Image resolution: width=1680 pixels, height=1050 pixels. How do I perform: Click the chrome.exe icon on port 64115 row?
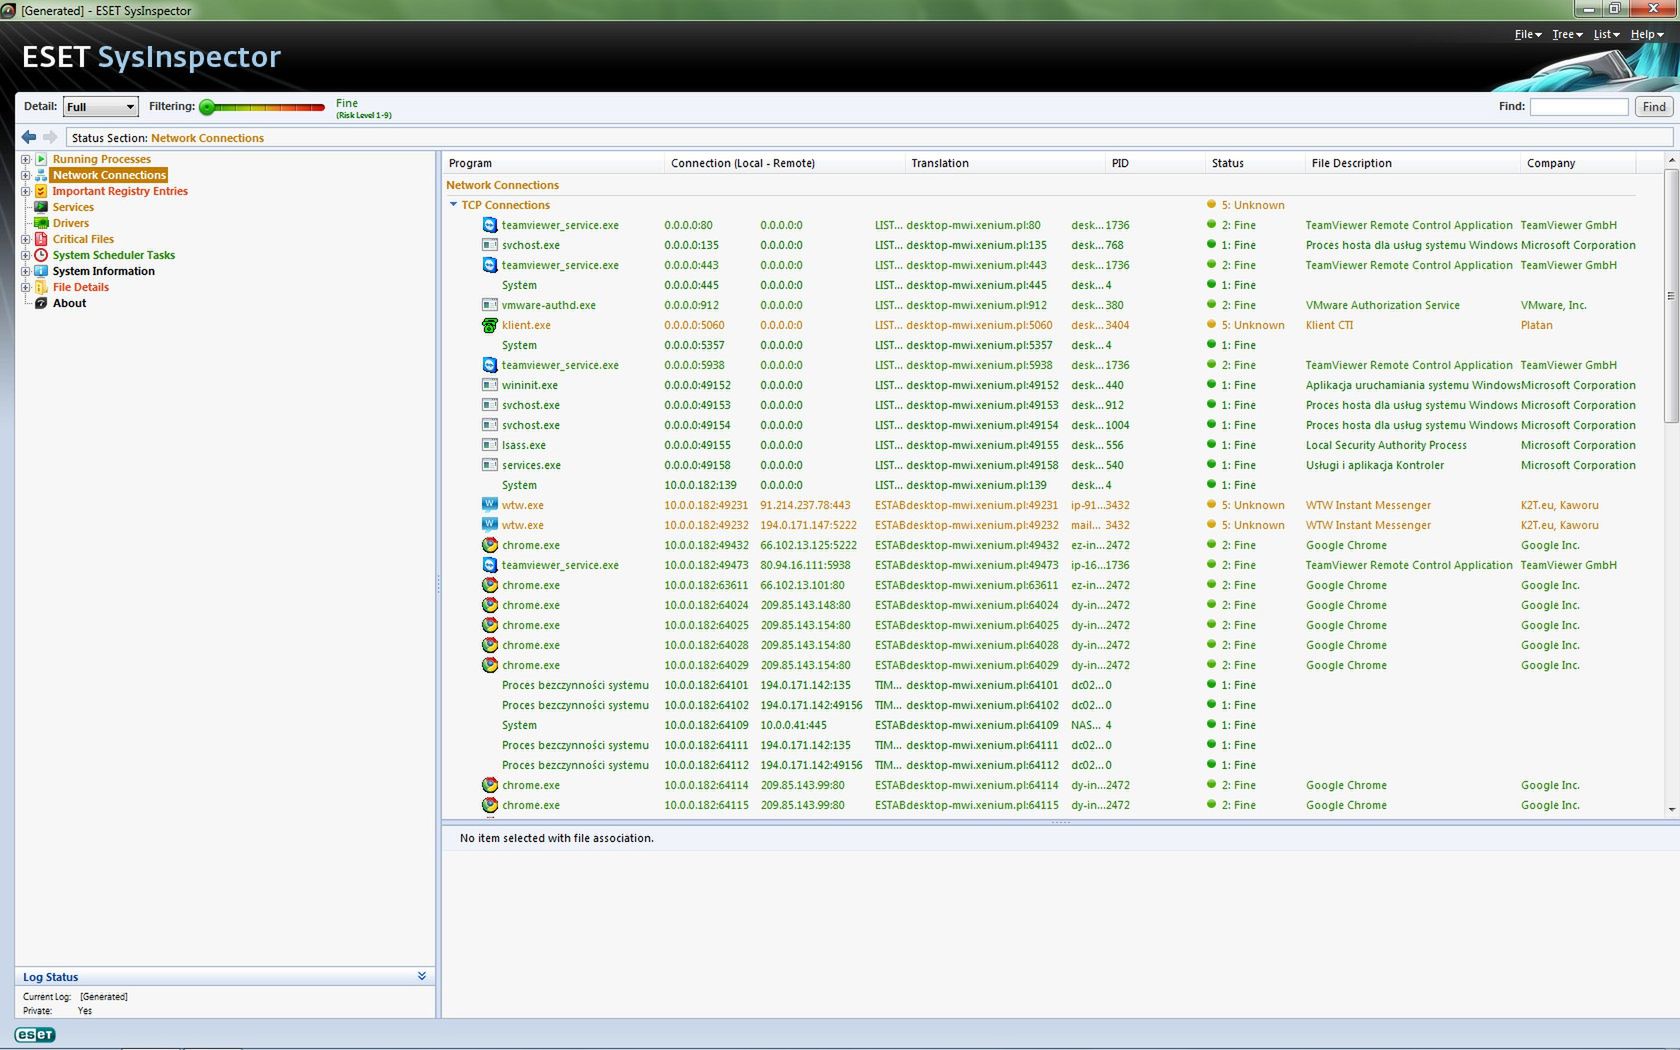coord(490,805)
